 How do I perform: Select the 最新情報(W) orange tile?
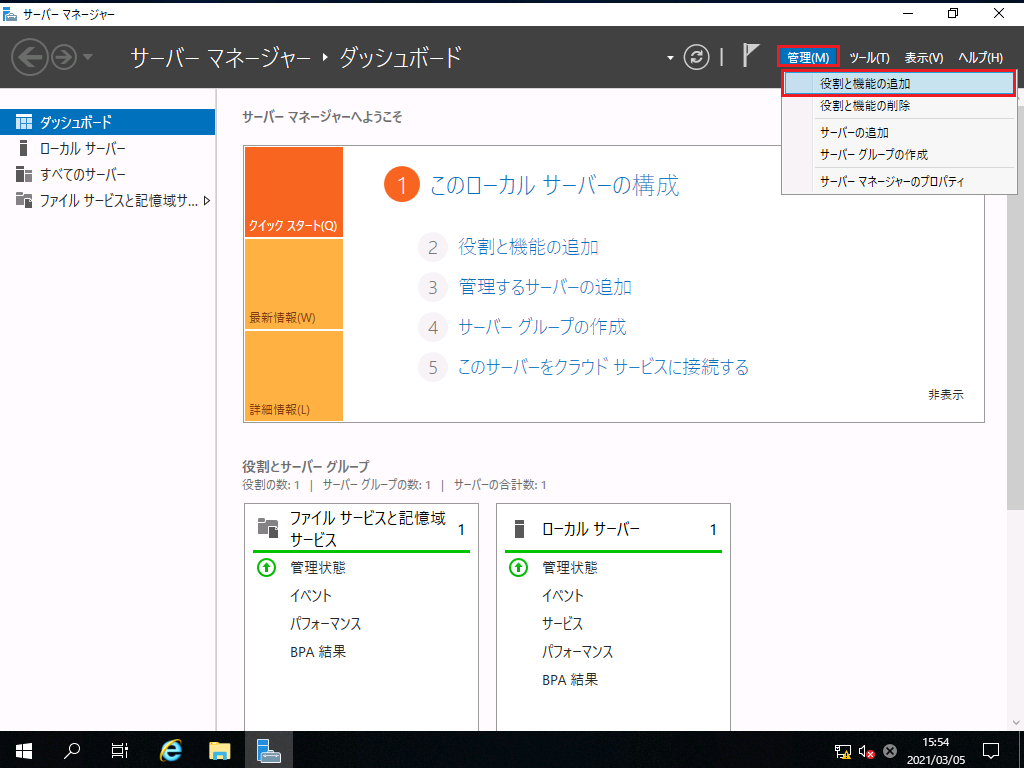click(x=293, y=285)
